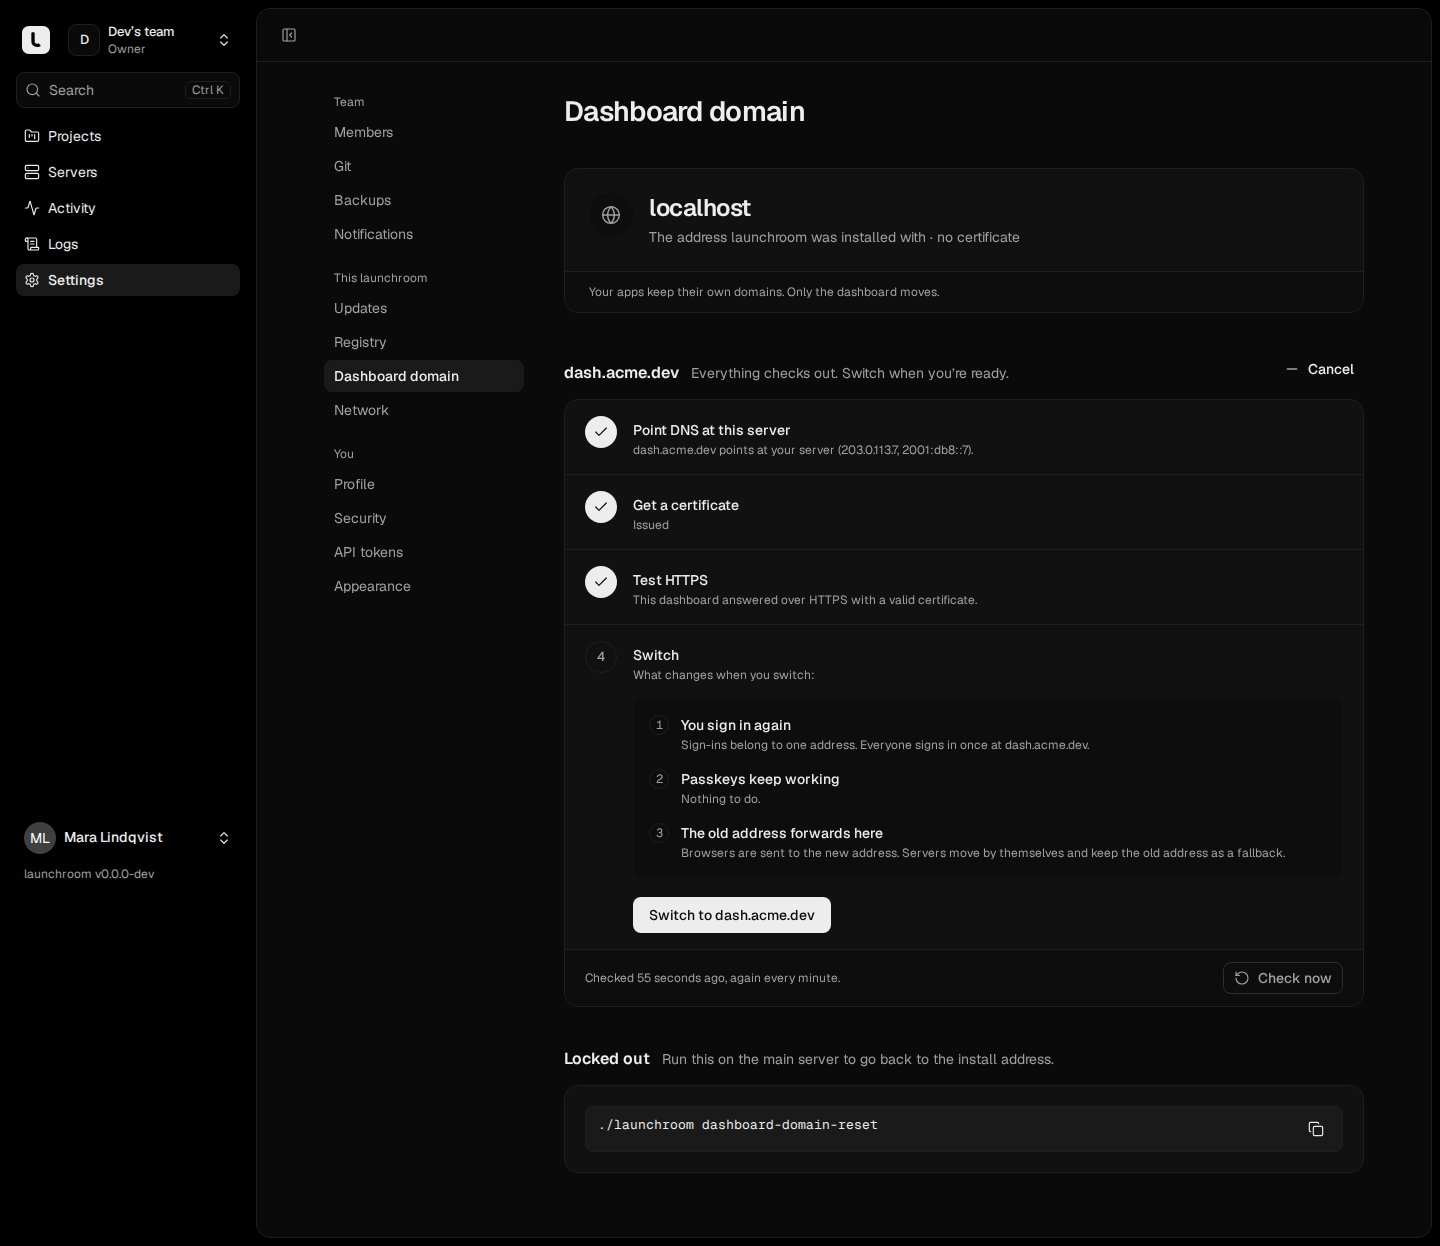Image resolution: width=1440 pixels, height=1246 pixels.
Task: Click the Check now button
Action: 1283,978
